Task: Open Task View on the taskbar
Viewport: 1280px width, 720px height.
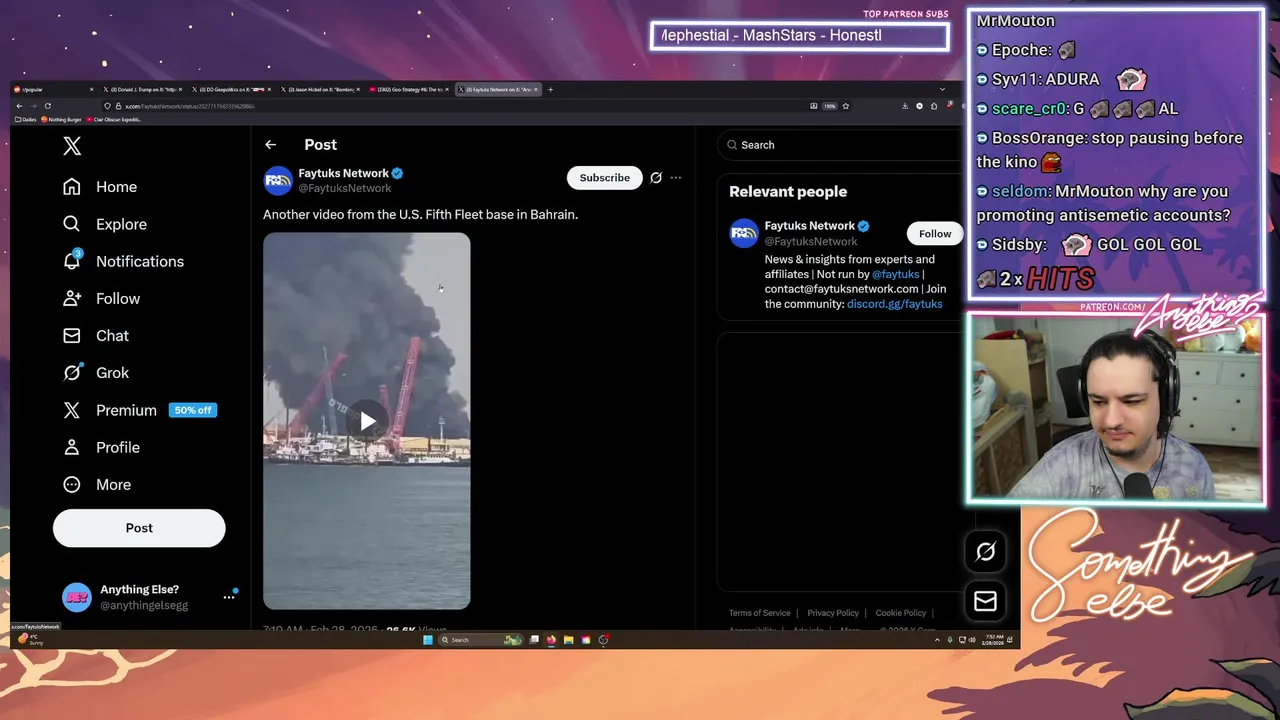Action: coord(534,640)
